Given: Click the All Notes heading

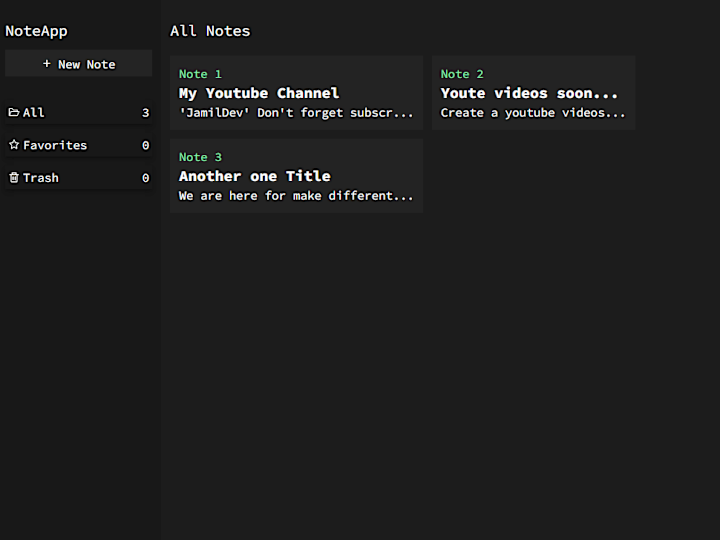Looking at the screenshot, I should [x=210, y=31].
